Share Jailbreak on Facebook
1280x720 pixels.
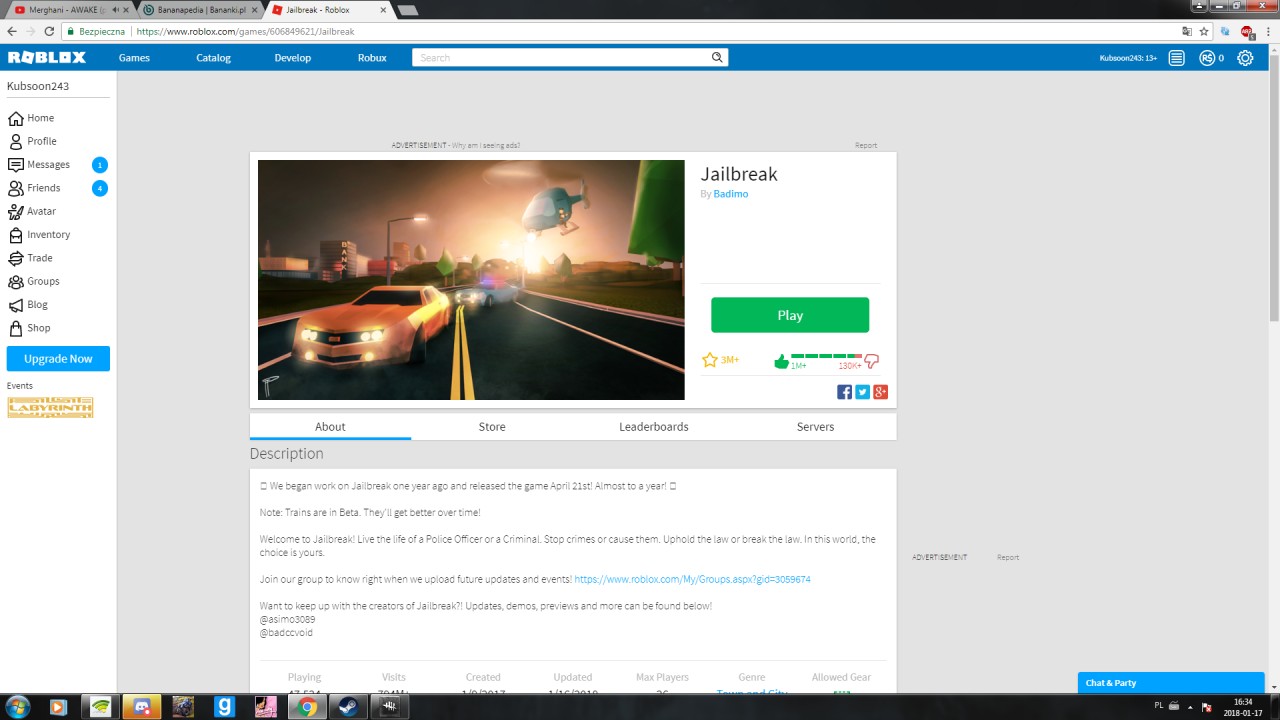[x=844, y=392]
